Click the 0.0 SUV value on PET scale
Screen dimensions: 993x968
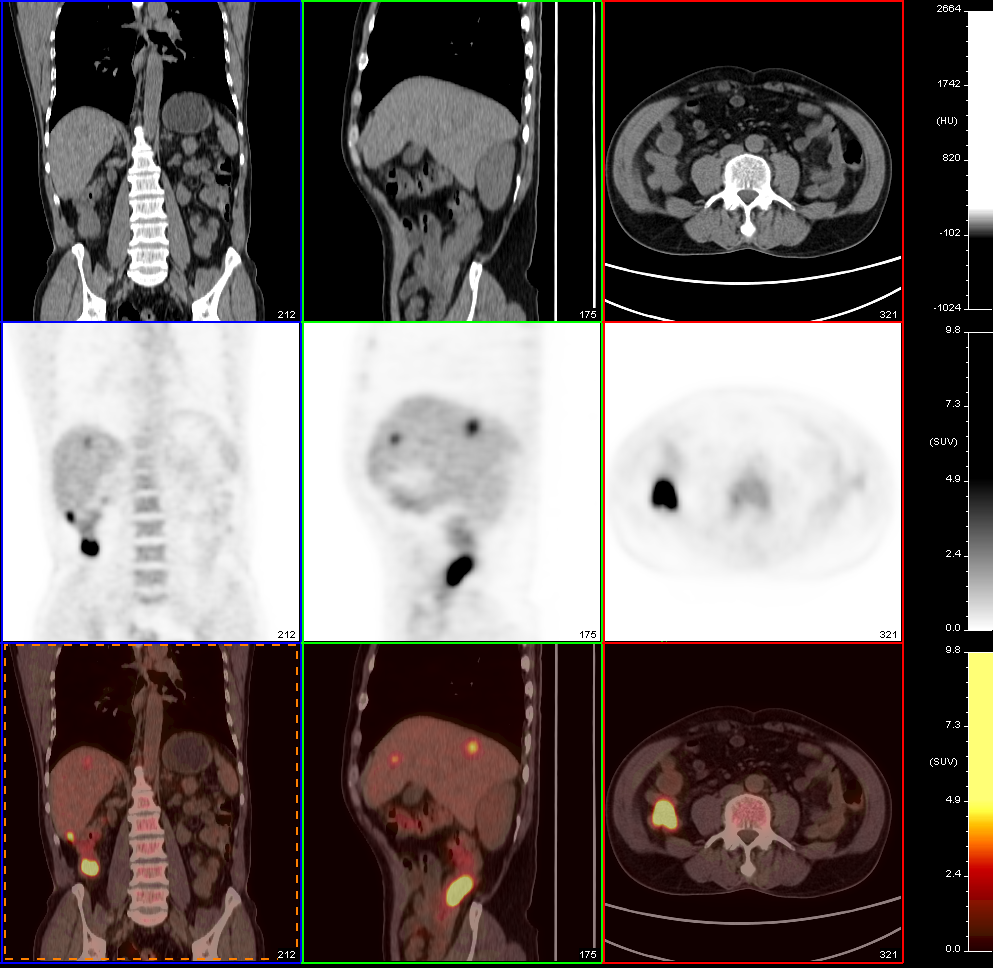953,628
